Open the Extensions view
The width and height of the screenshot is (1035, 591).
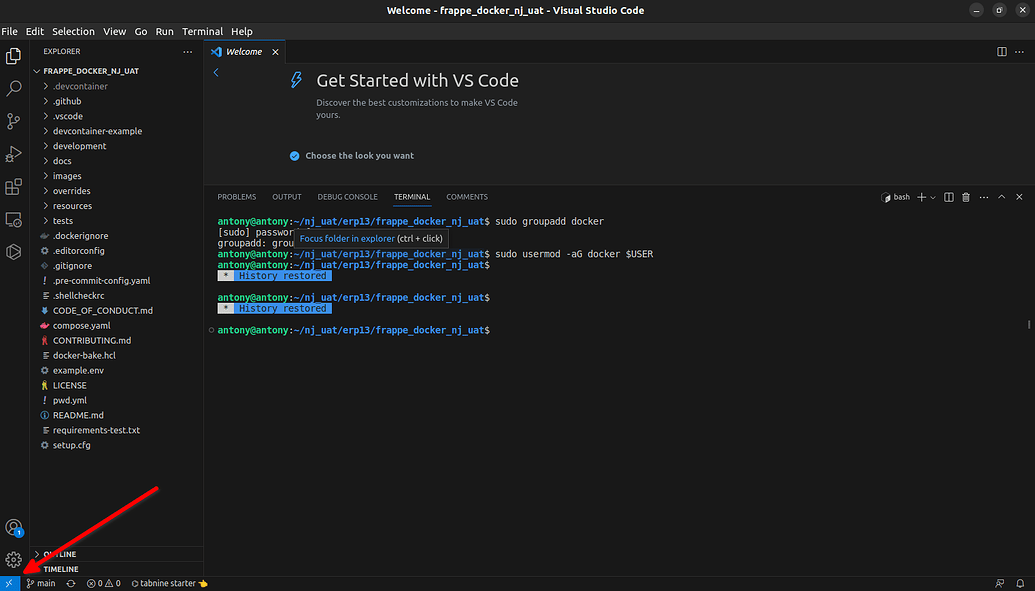coord(14,187)
